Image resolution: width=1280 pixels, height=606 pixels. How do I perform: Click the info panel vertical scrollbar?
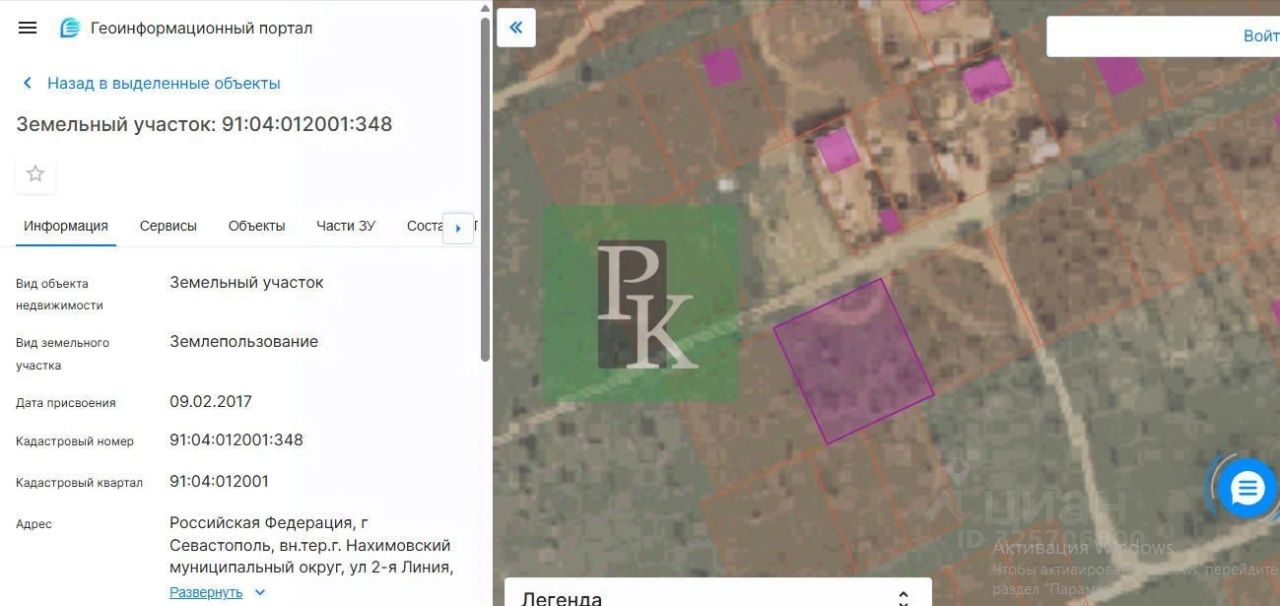click(x=486, y=190)
